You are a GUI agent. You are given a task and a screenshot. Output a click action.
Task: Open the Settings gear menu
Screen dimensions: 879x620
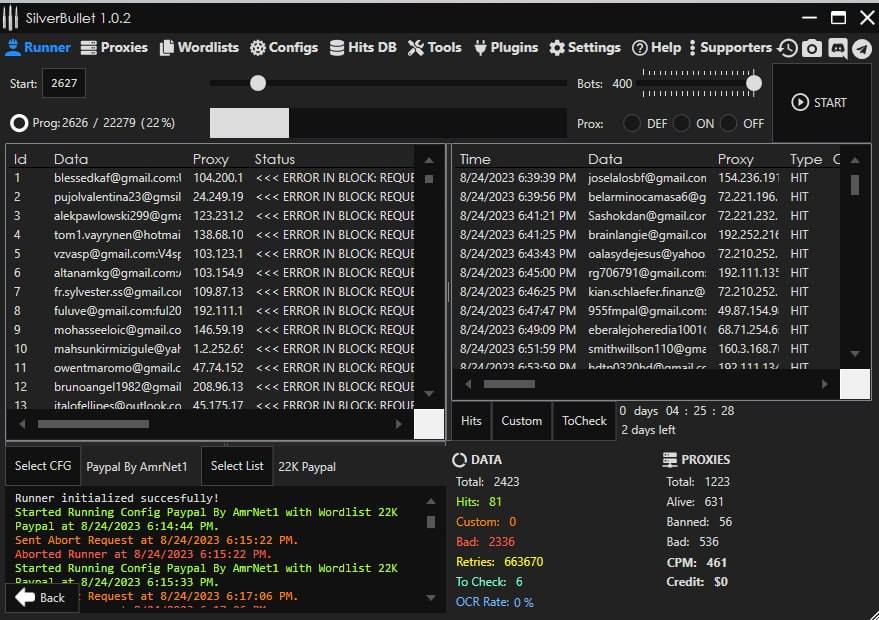click(x=585, y=47)
